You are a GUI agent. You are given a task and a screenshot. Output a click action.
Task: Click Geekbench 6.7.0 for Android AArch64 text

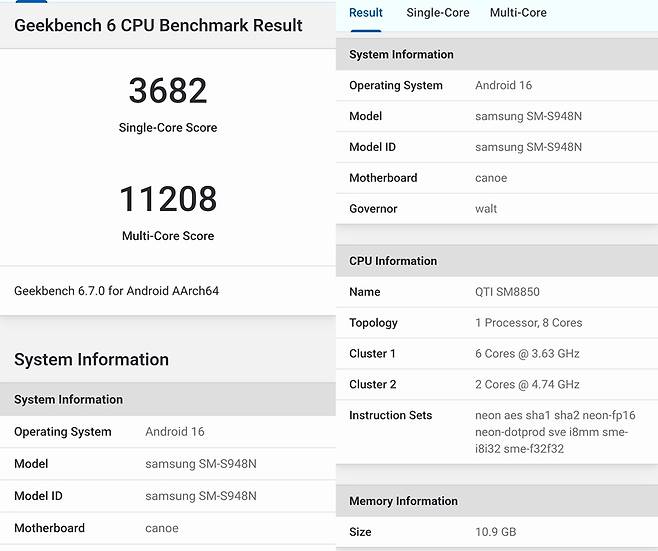pyautogui.click(x=117, y=291)
